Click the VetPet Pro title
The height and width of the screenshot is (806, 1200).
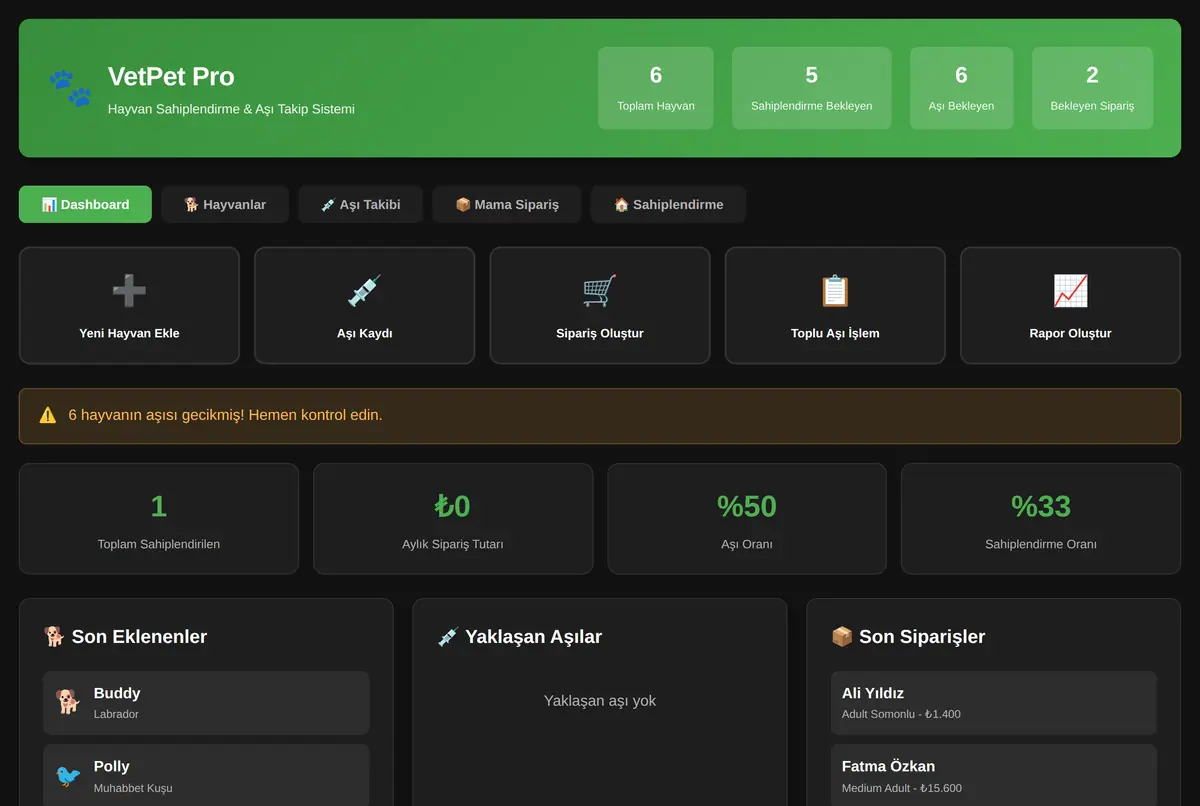click(x=171, y=77)
